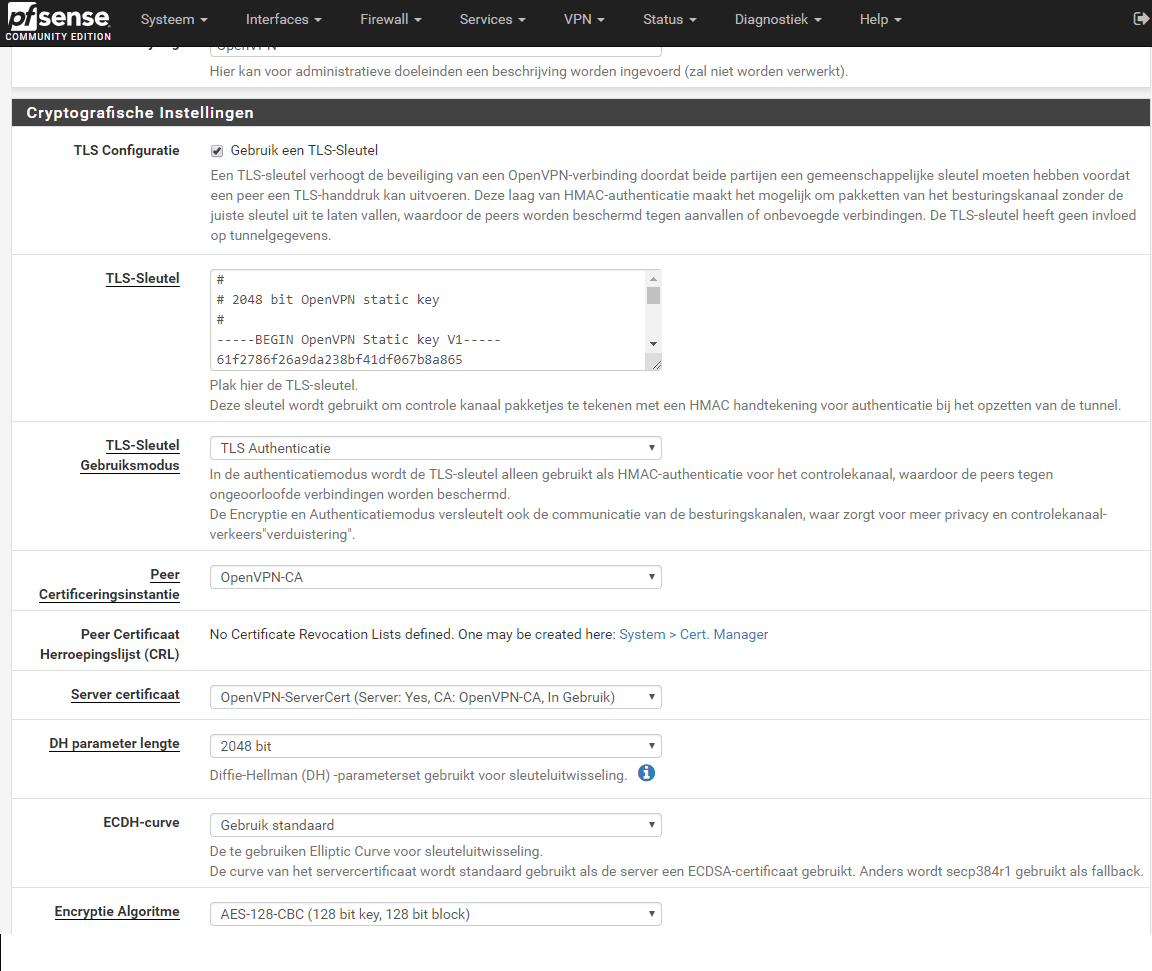
Task: Open the Services menu
Action: click(492, 20)
